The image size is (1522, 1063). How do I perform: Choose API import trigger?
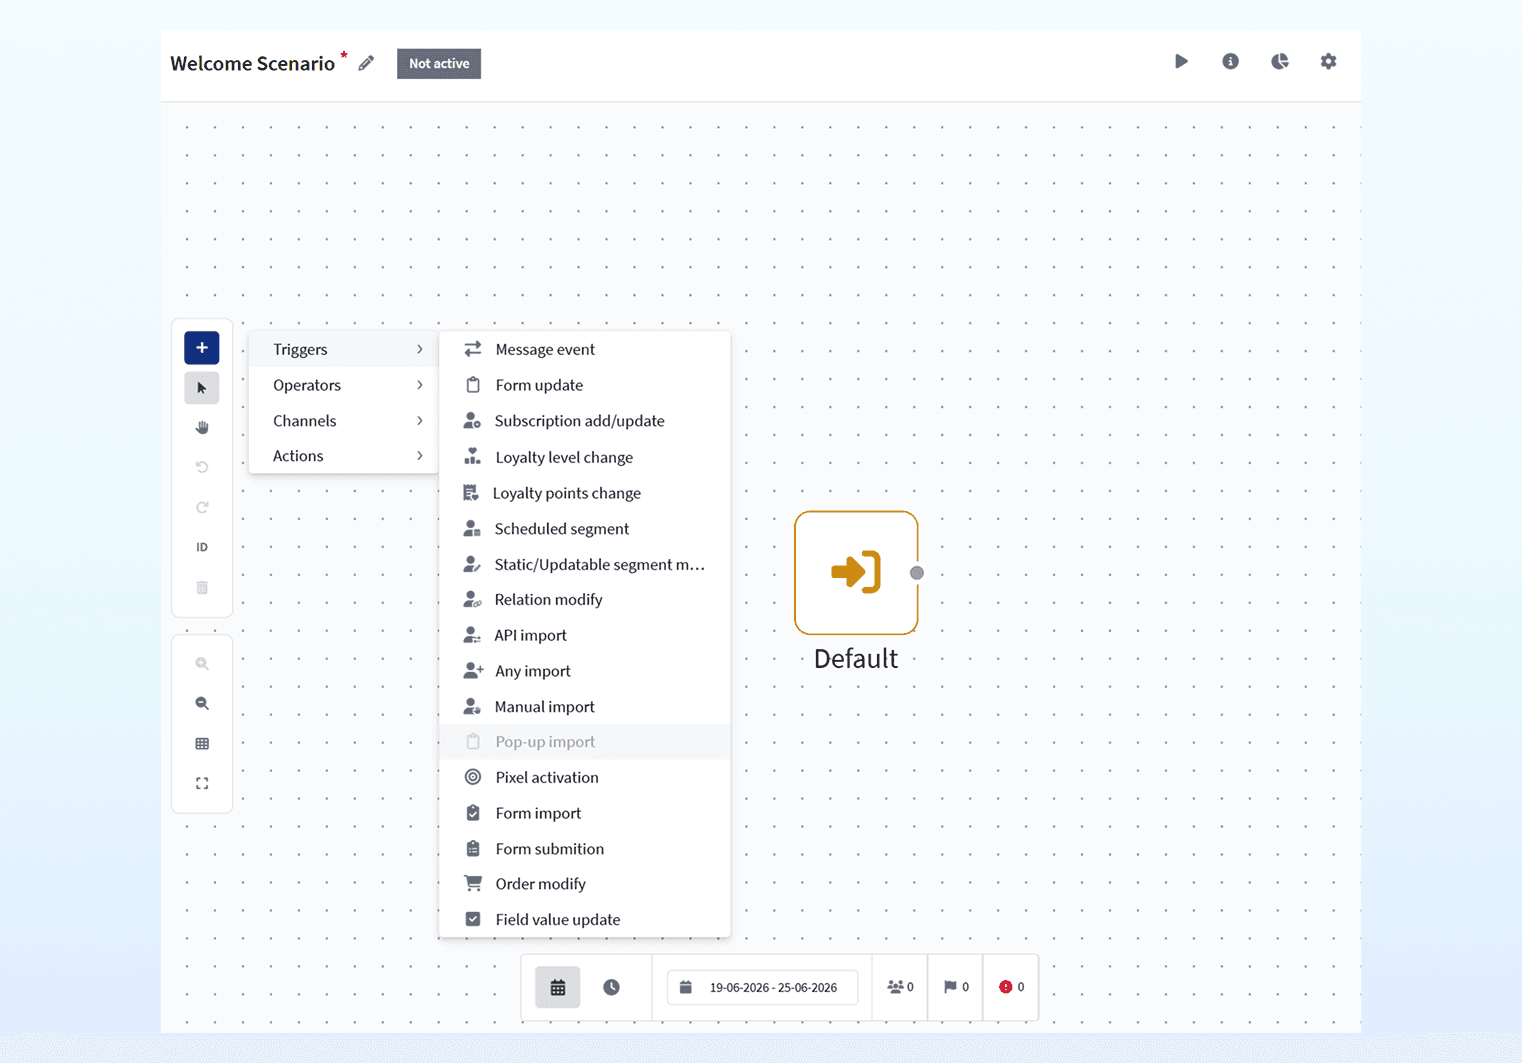pyautogui.click(x=585, y=635)
